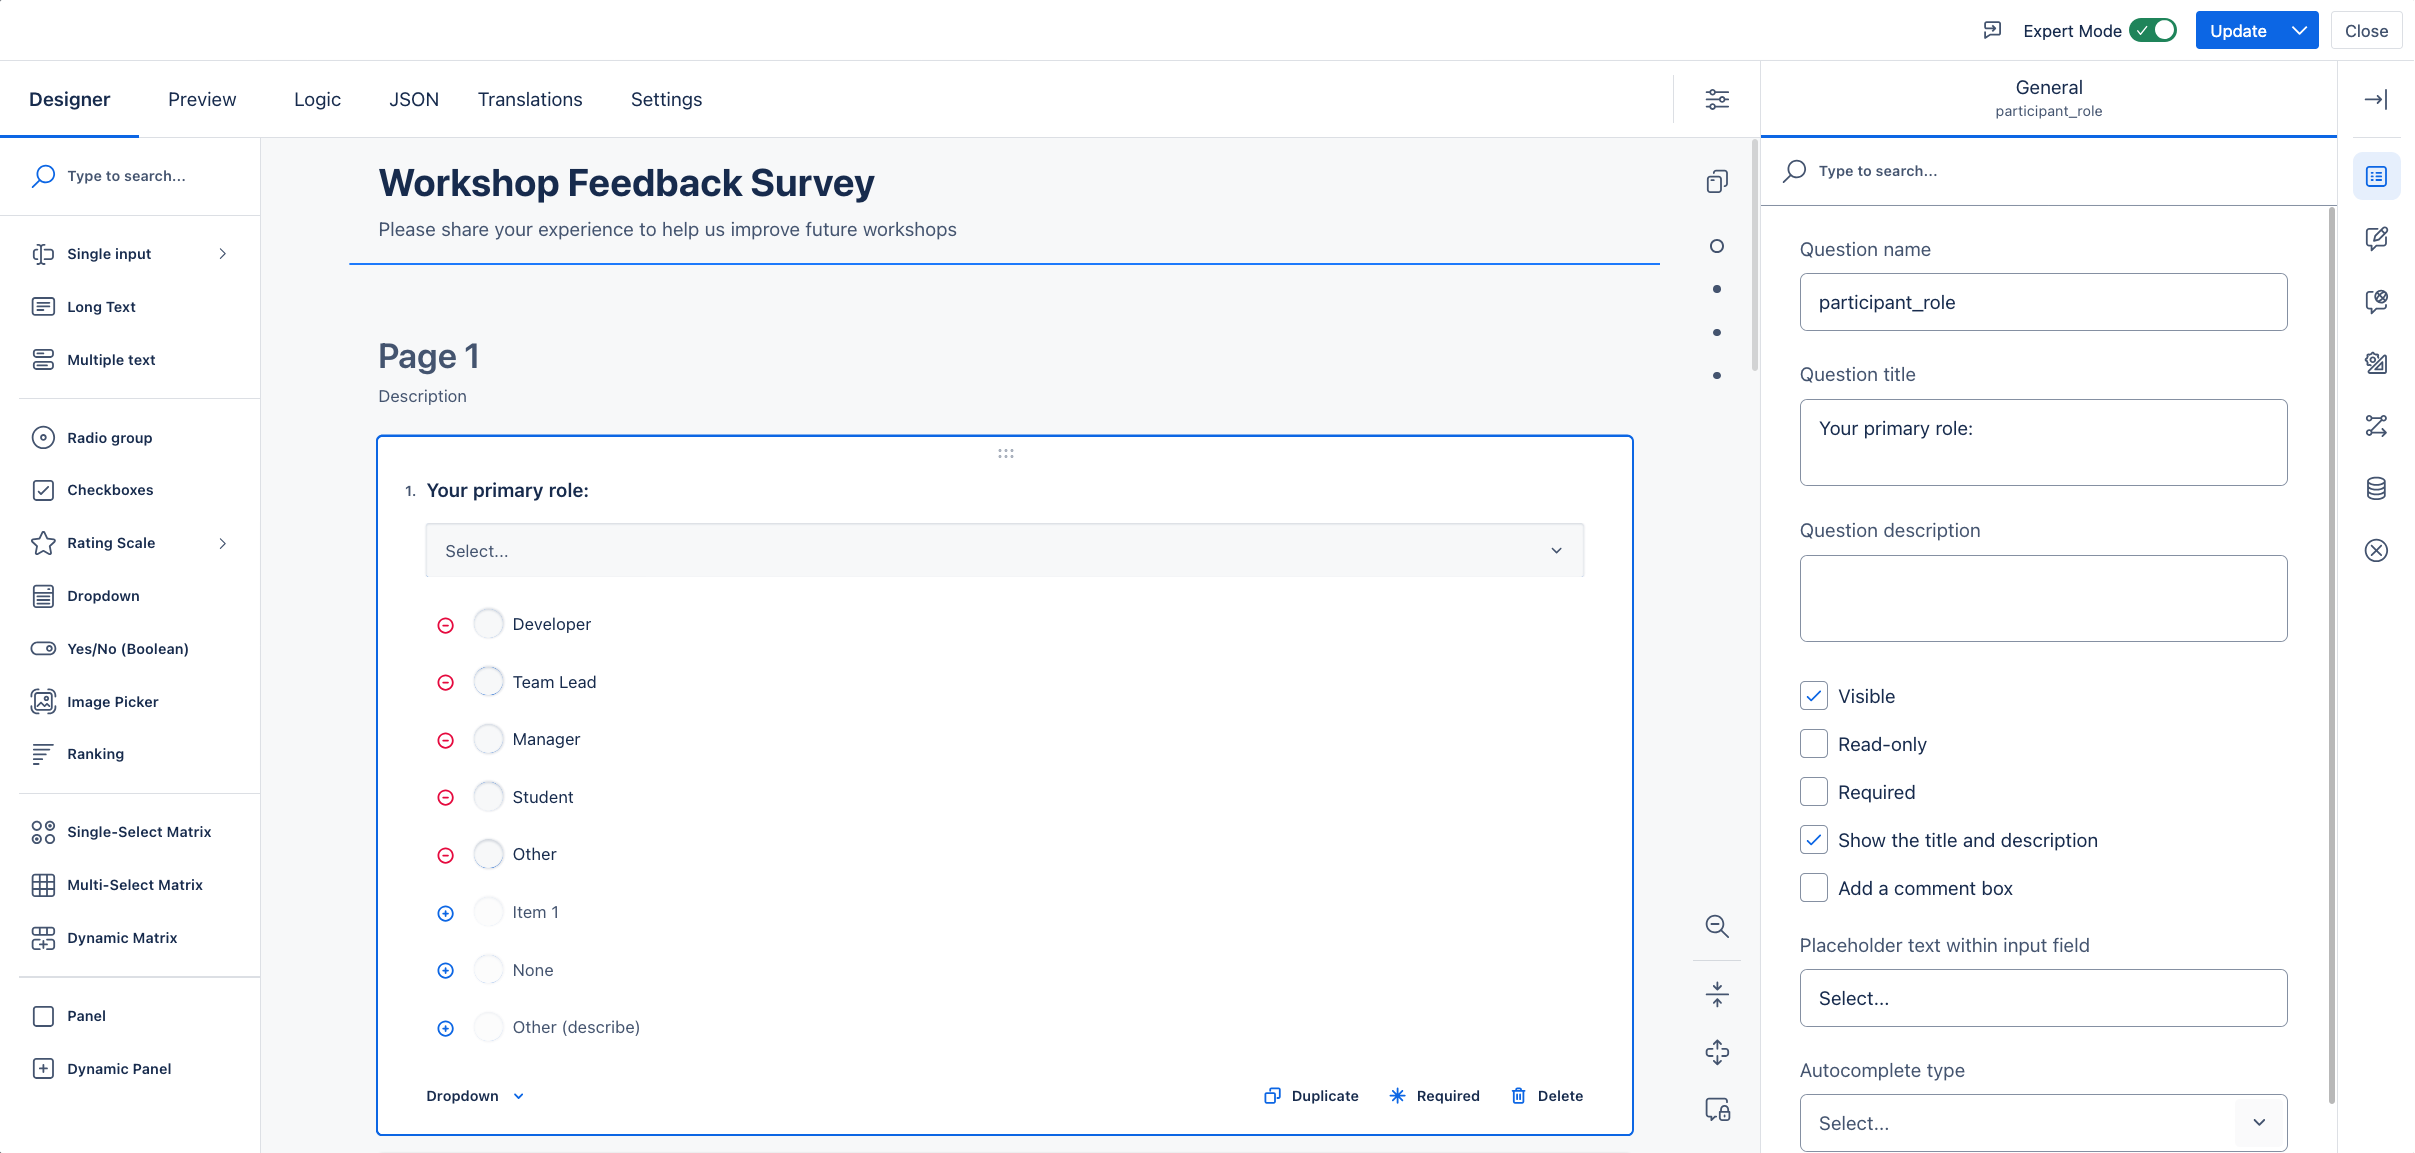
Task: Click the Validation circled-x sidebar icon
Action: click(x=2375, y=550)
